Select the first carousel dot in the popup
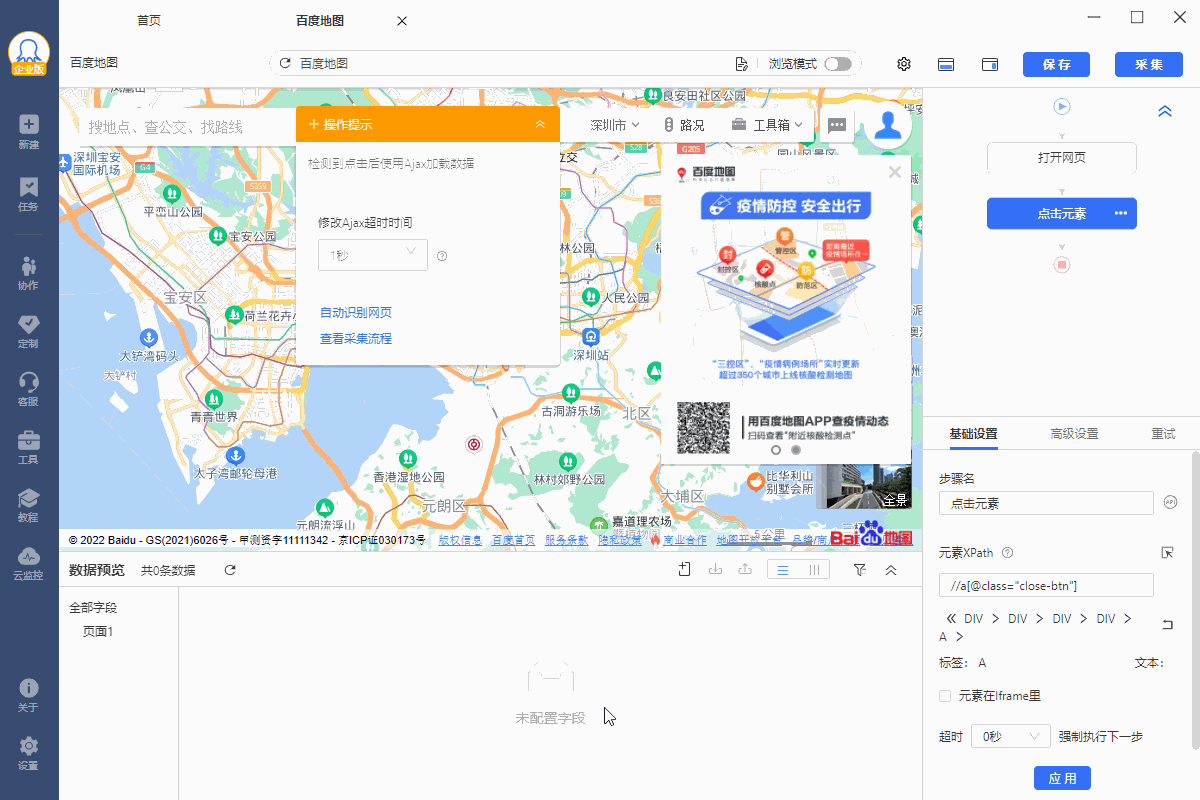The image size is (1200, 800). (x=776, y=450)
